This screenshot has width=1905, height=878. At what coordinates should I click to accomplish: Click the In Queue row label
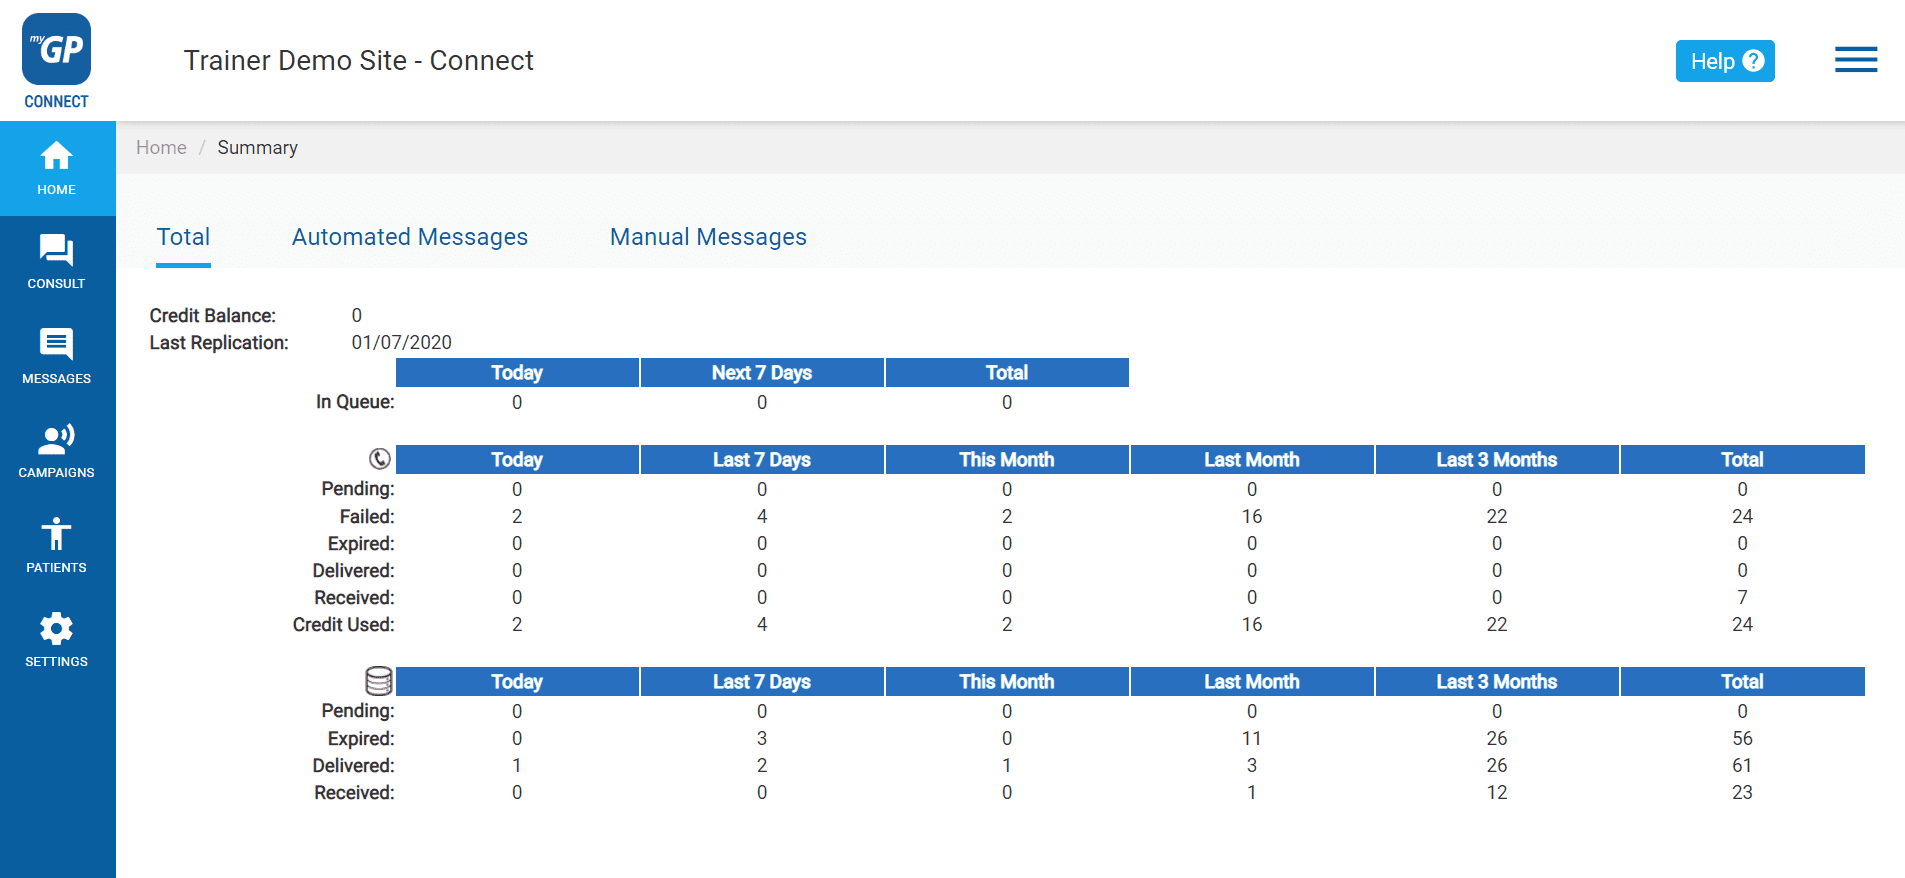pyautogui.click(x=355, y=402)
